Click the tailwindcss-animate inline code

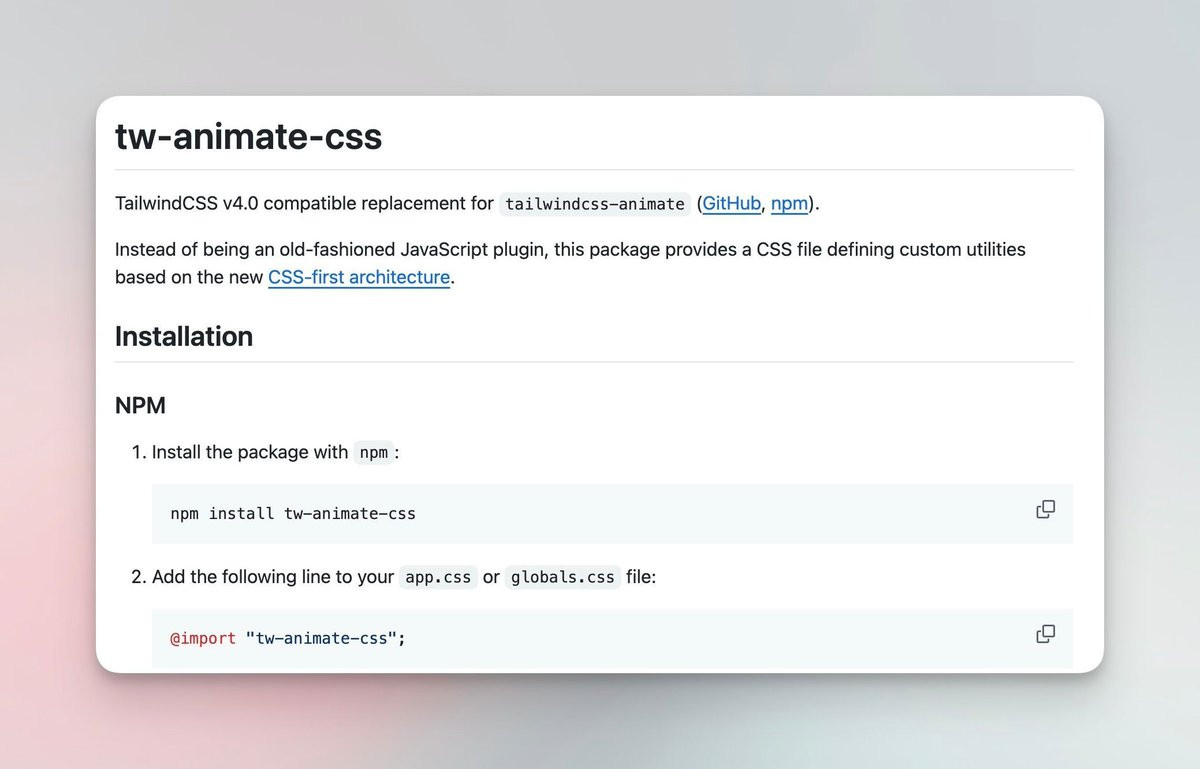595,204
